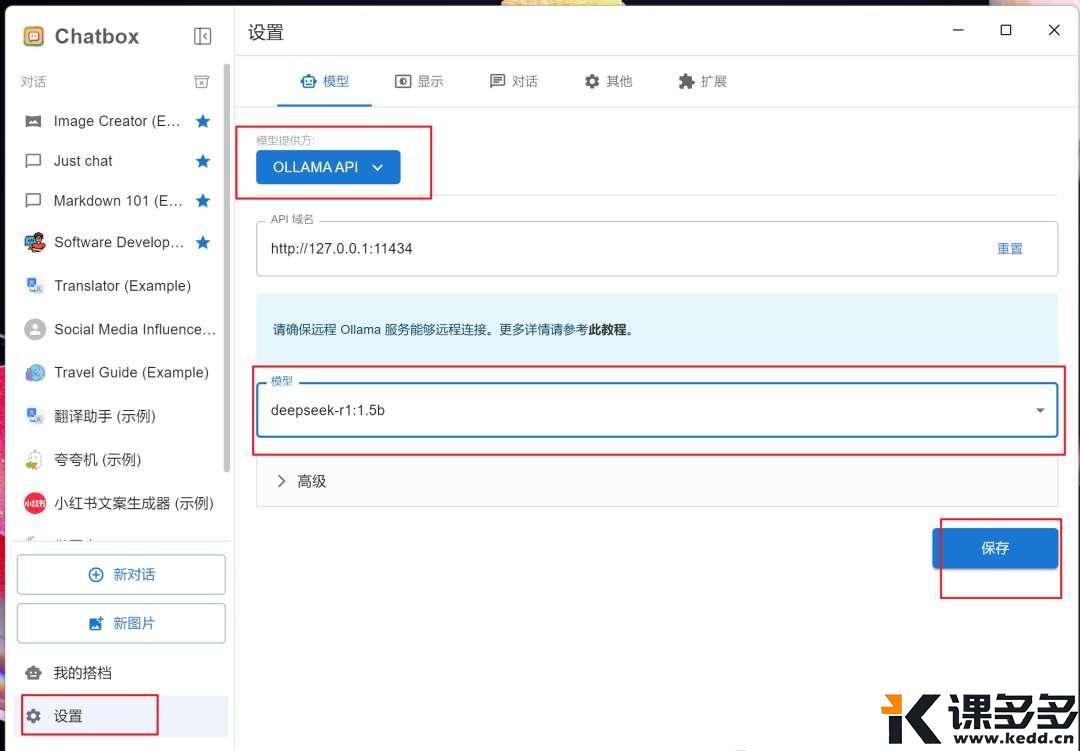Open the 此教程 tutorial link
The image size is (1080, 751).
click(x=607, y=329)
